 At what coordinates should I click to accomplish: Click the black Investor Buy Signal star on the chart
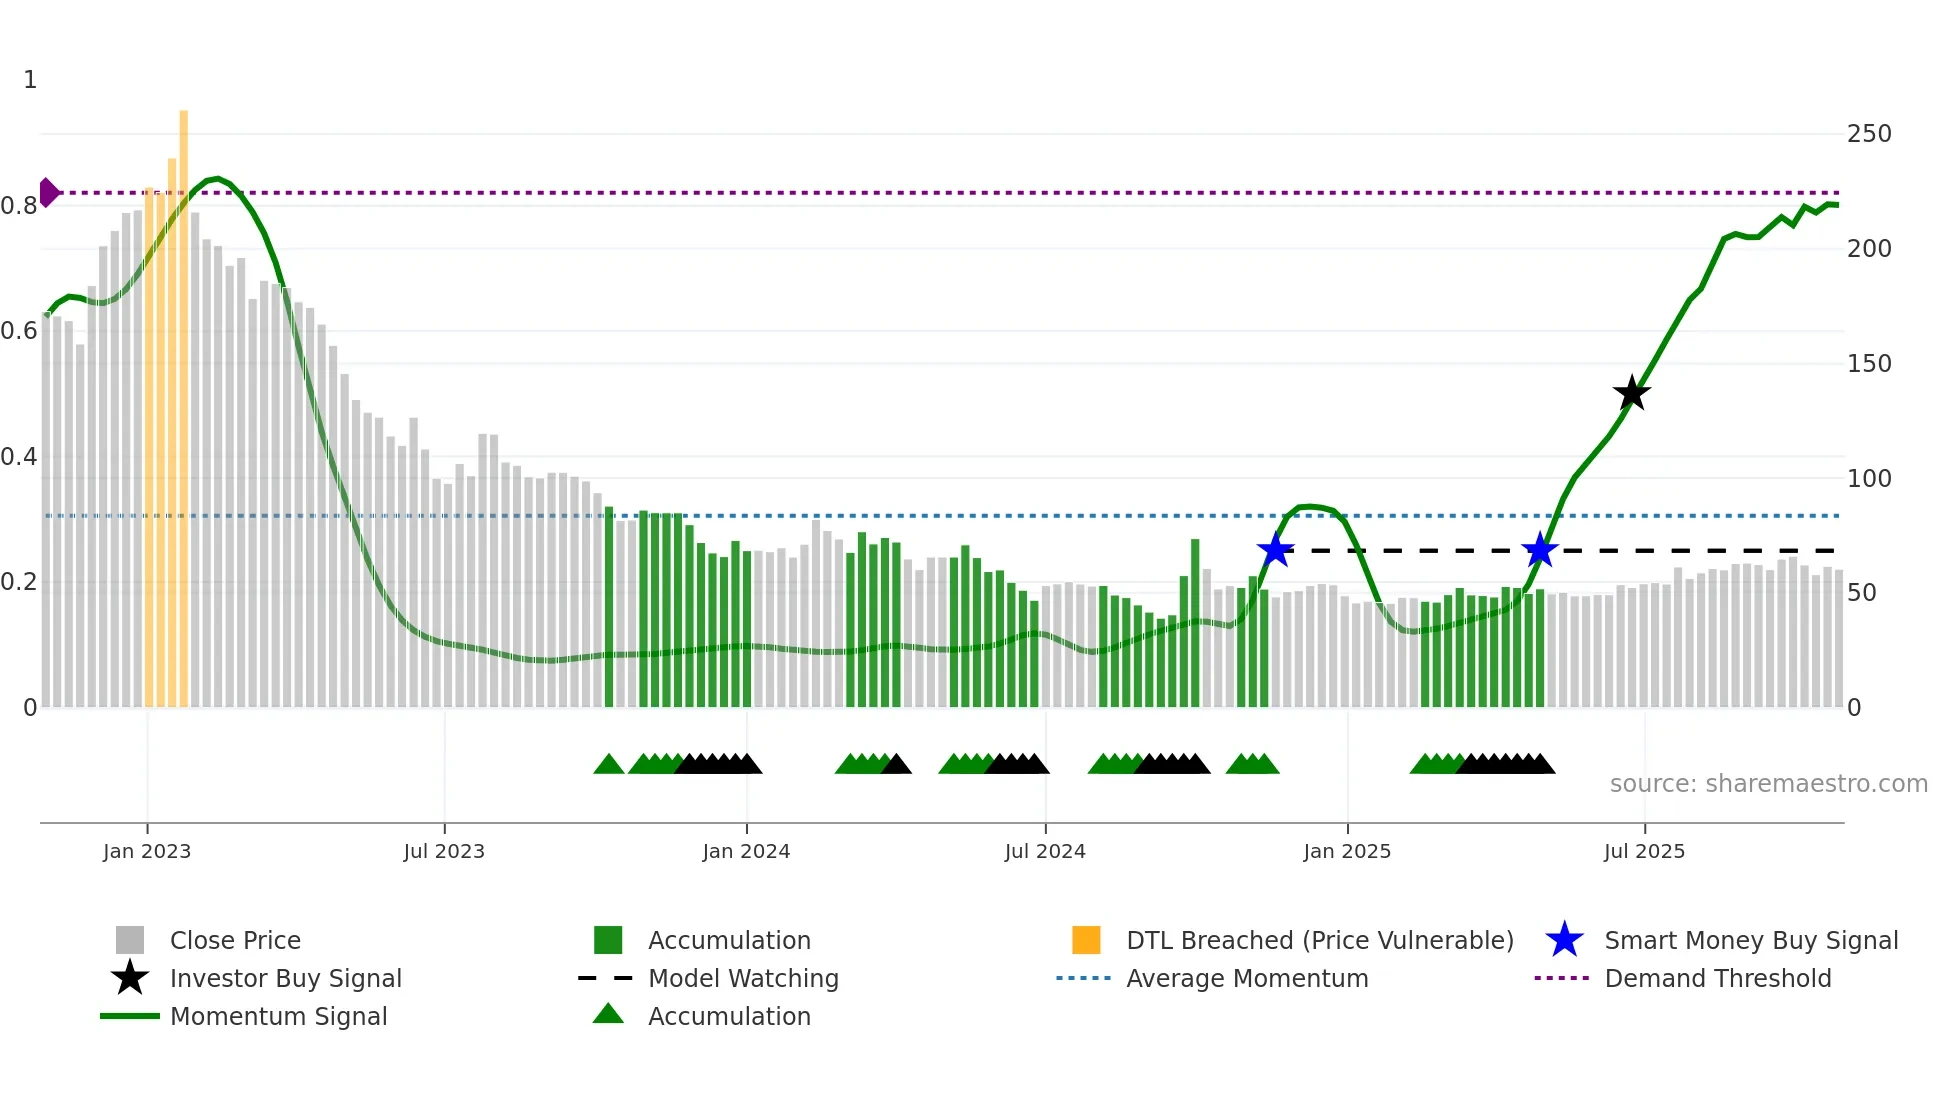coord(1631,394)
